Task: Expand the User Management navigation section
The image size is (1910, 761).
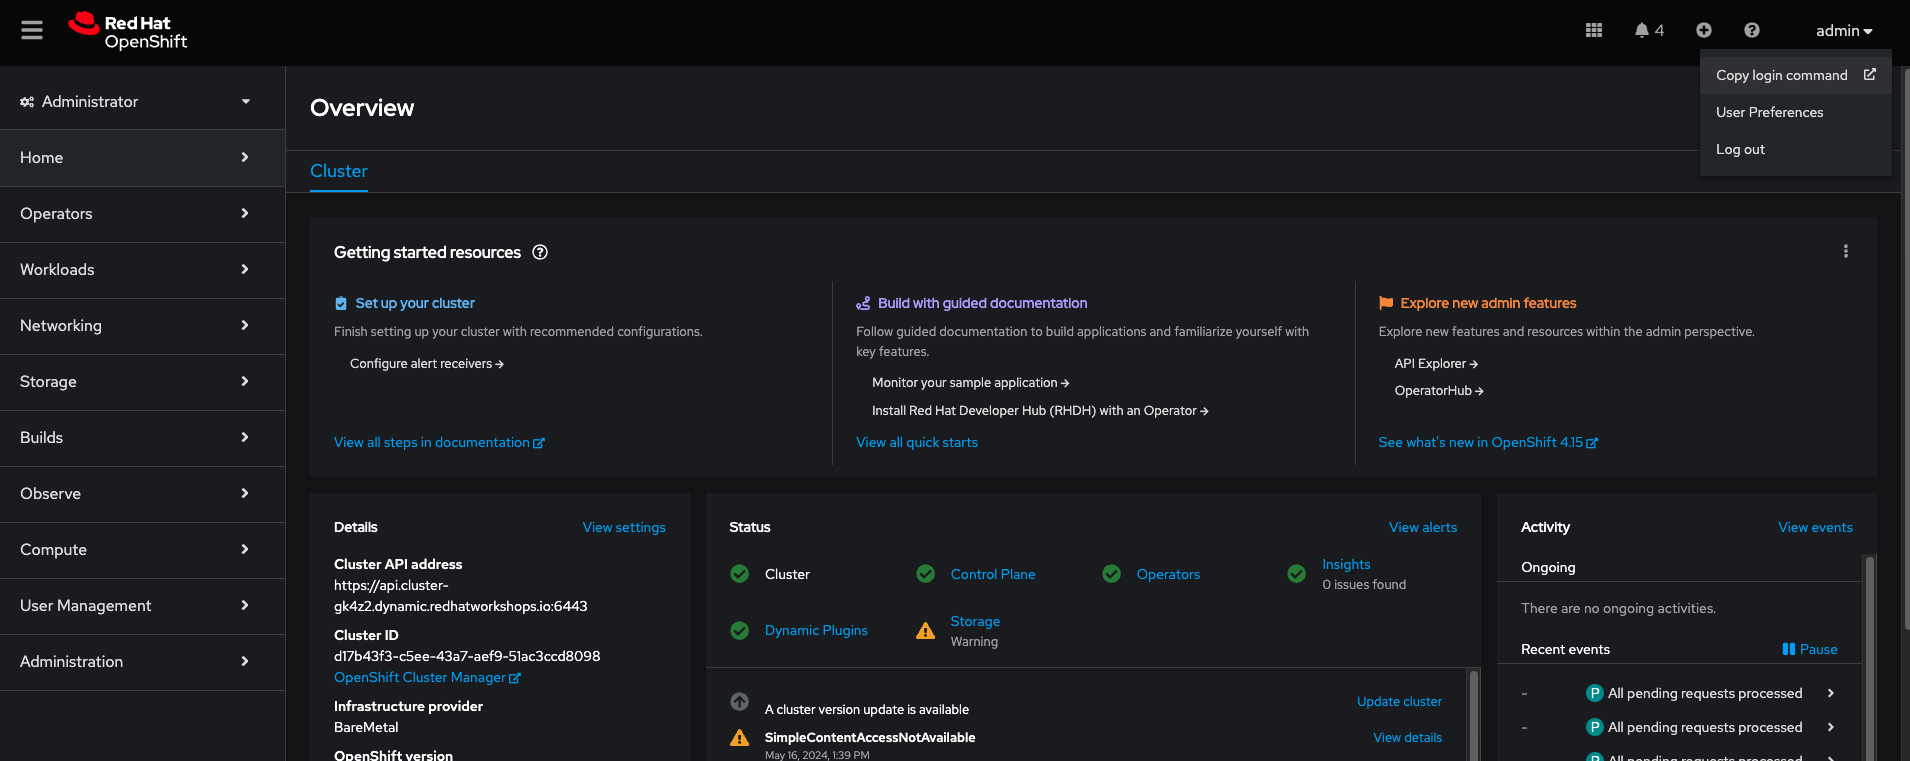Action: coord(142,606)
